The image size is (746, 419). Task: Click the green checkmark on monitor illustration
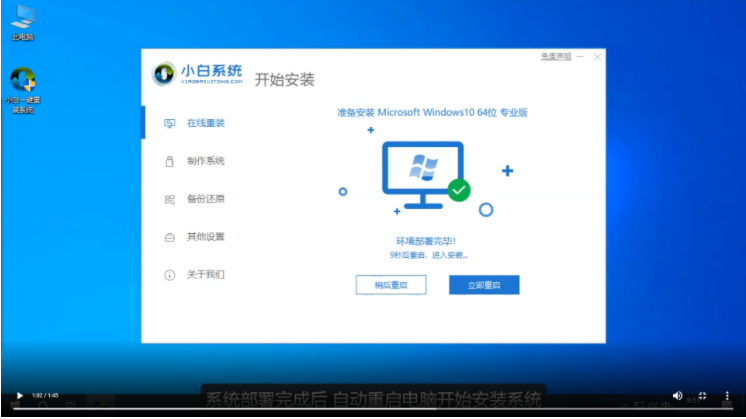[x=458, y=188]
